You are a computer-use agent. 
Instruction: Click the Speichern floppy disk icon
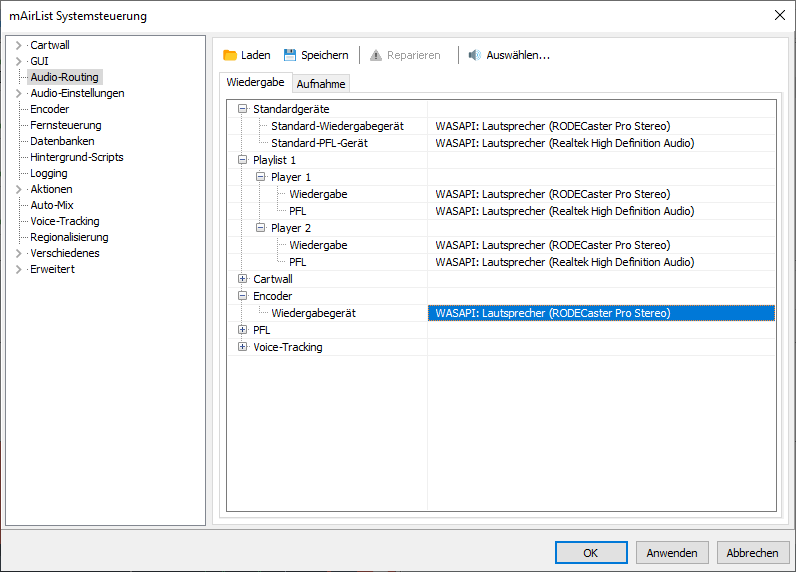click(x=290, y=55)
